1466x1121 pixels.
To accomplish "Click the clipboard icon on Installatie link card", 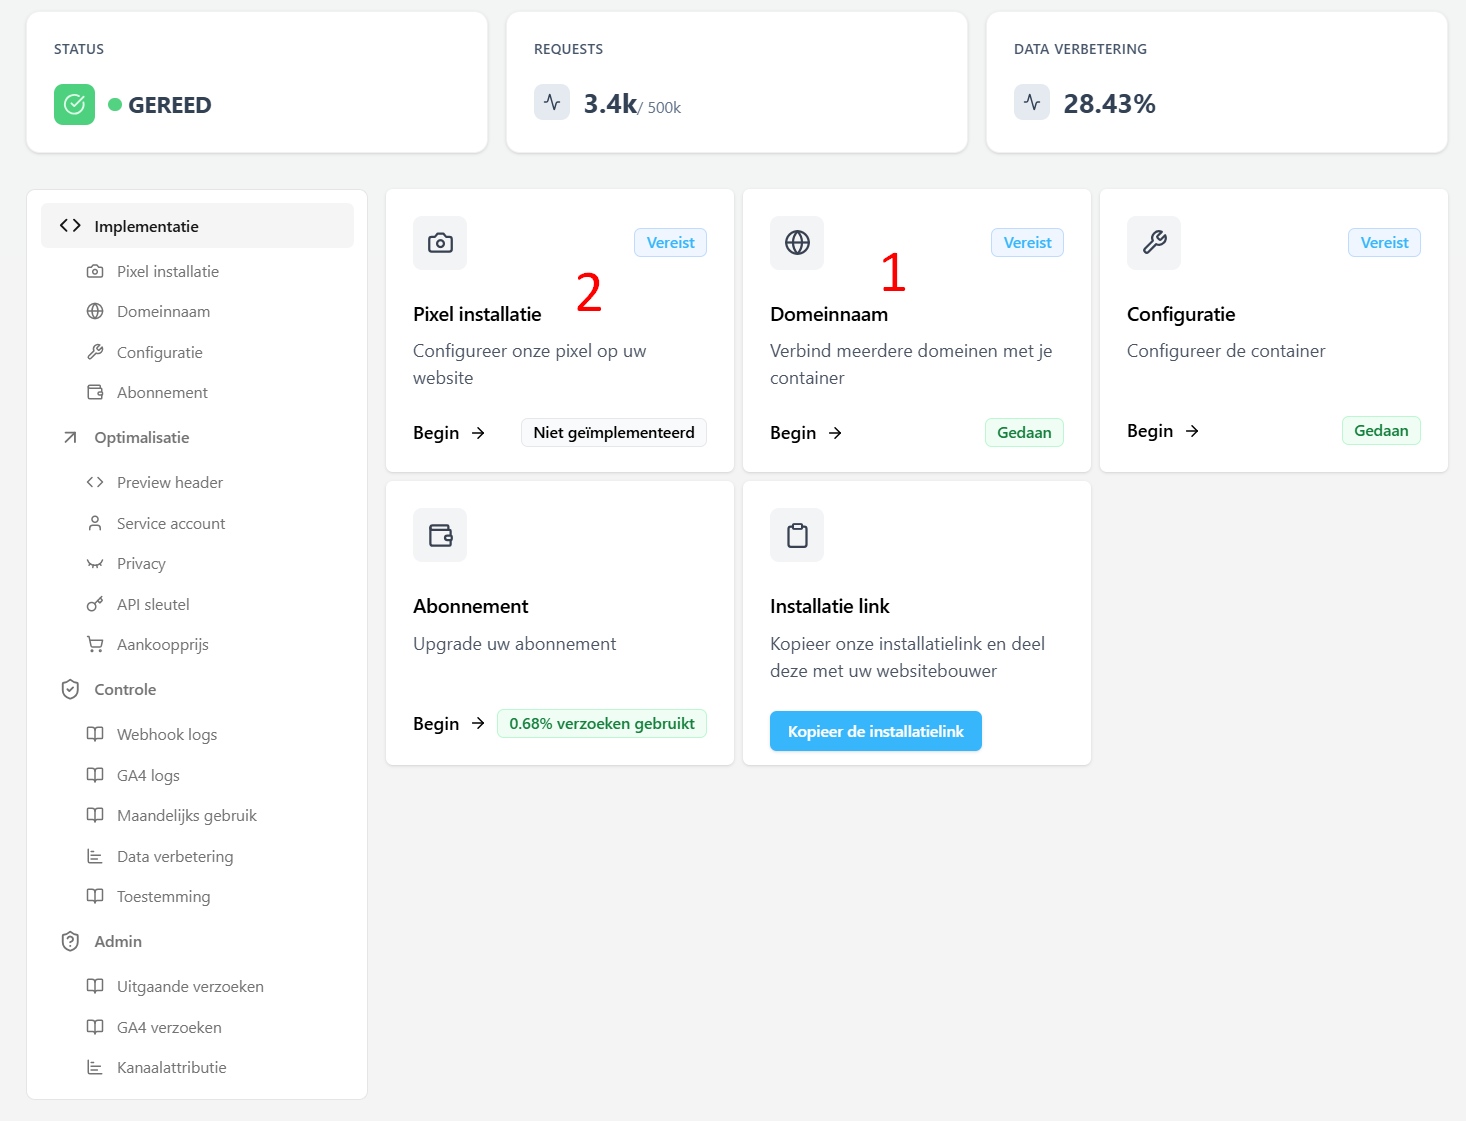I will point(797,535).
